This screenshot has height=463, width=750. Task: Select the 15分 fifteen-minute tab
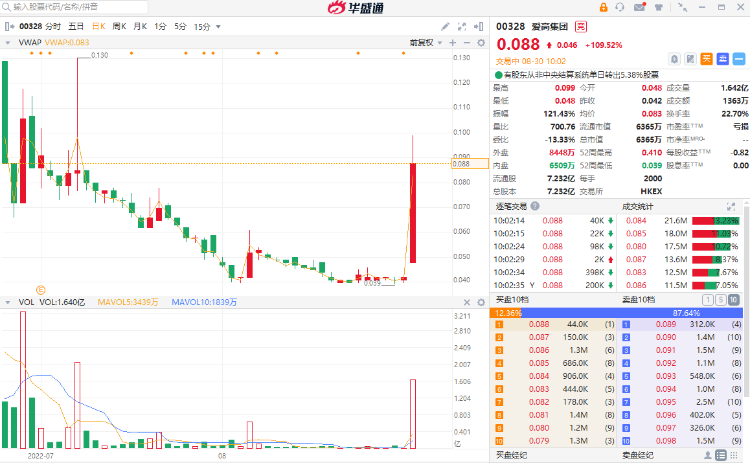[202, 27]
